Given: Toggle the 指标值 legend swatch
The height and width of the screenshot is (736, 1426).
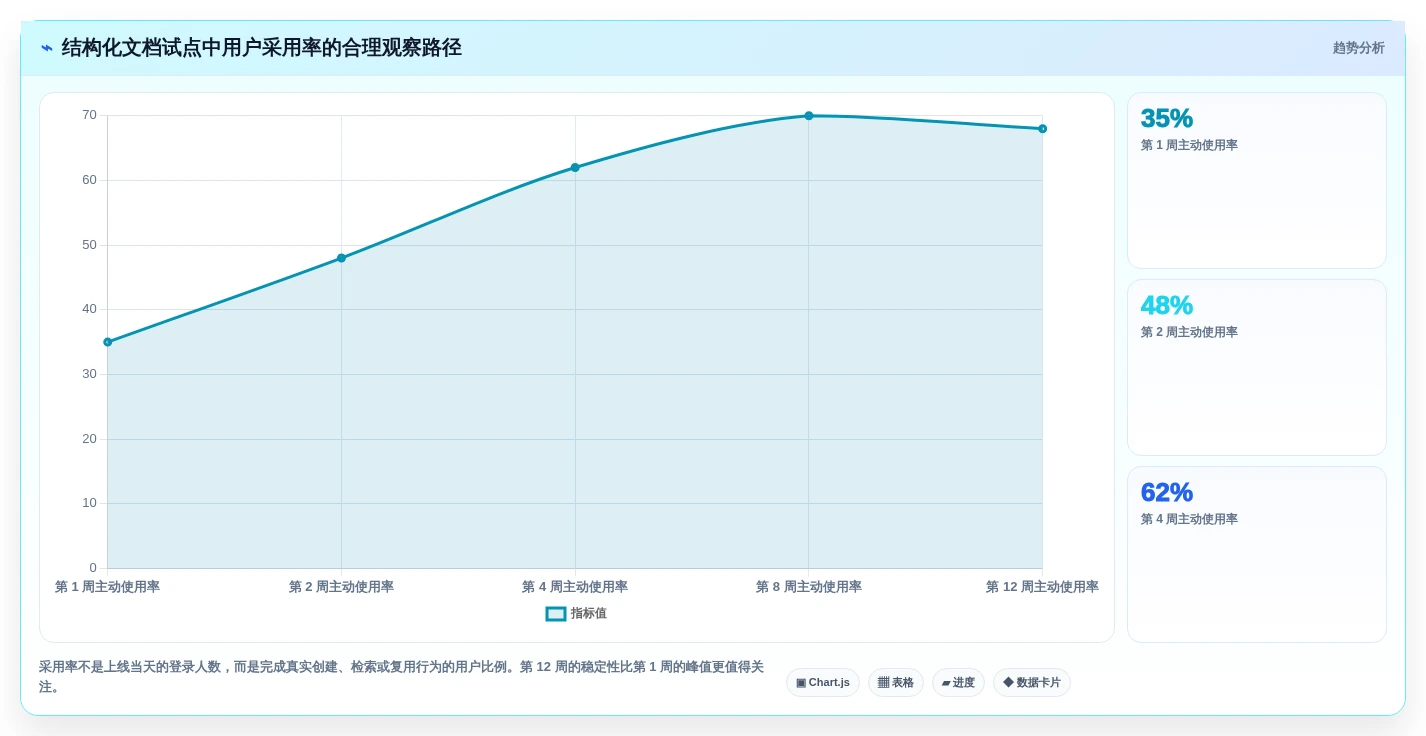Looking at the screenshot, I should [556, 614].
